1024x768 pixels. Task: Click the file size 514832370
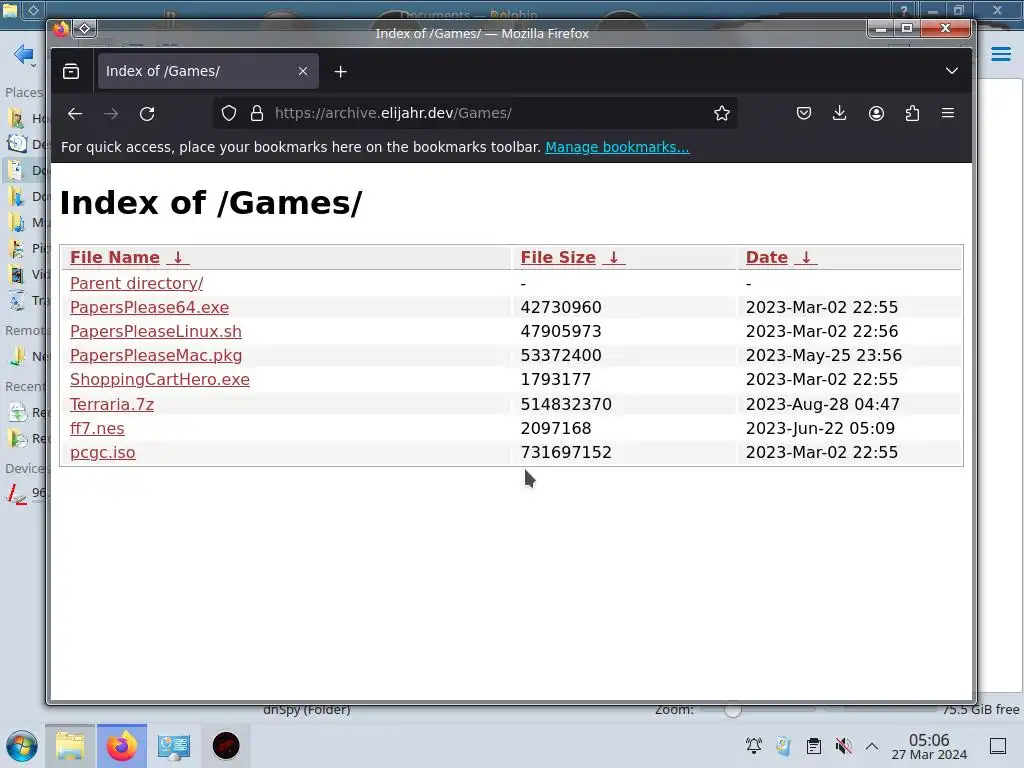(566, 405)
